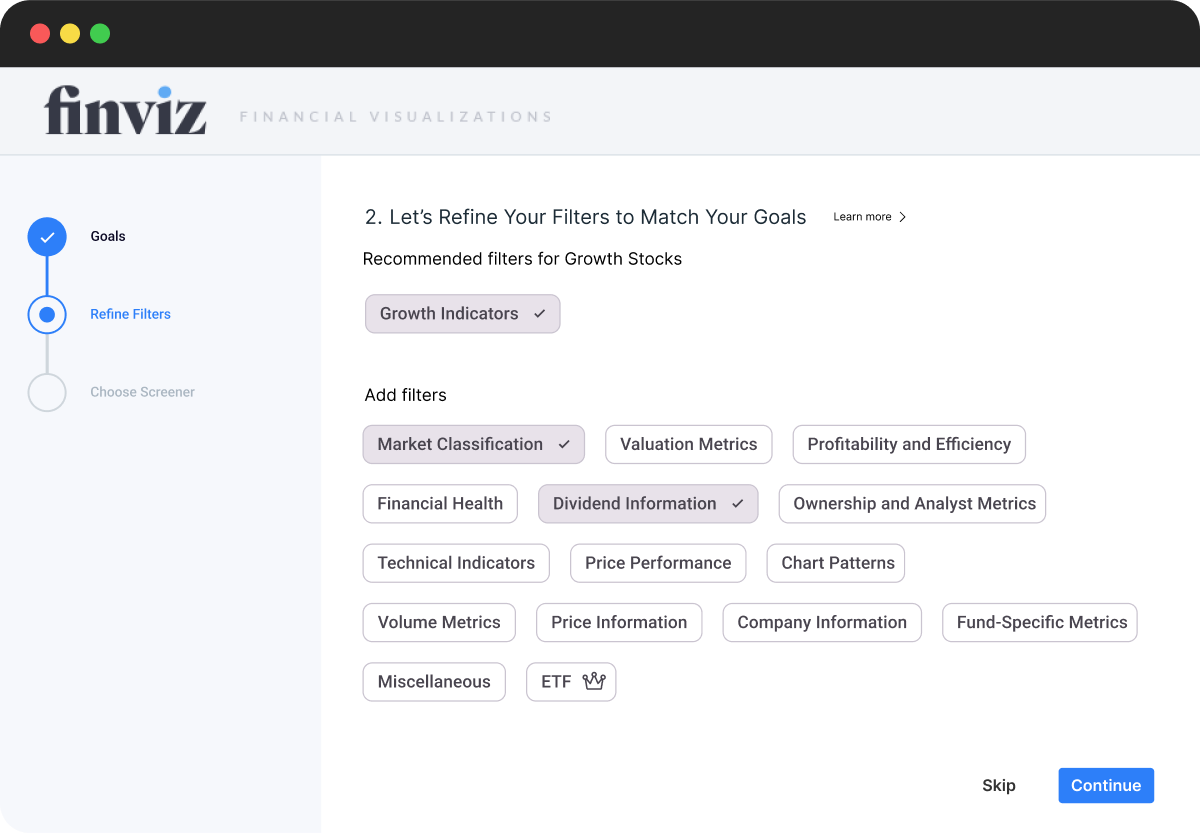Go to the Choose Screener step label

point(142,392)
